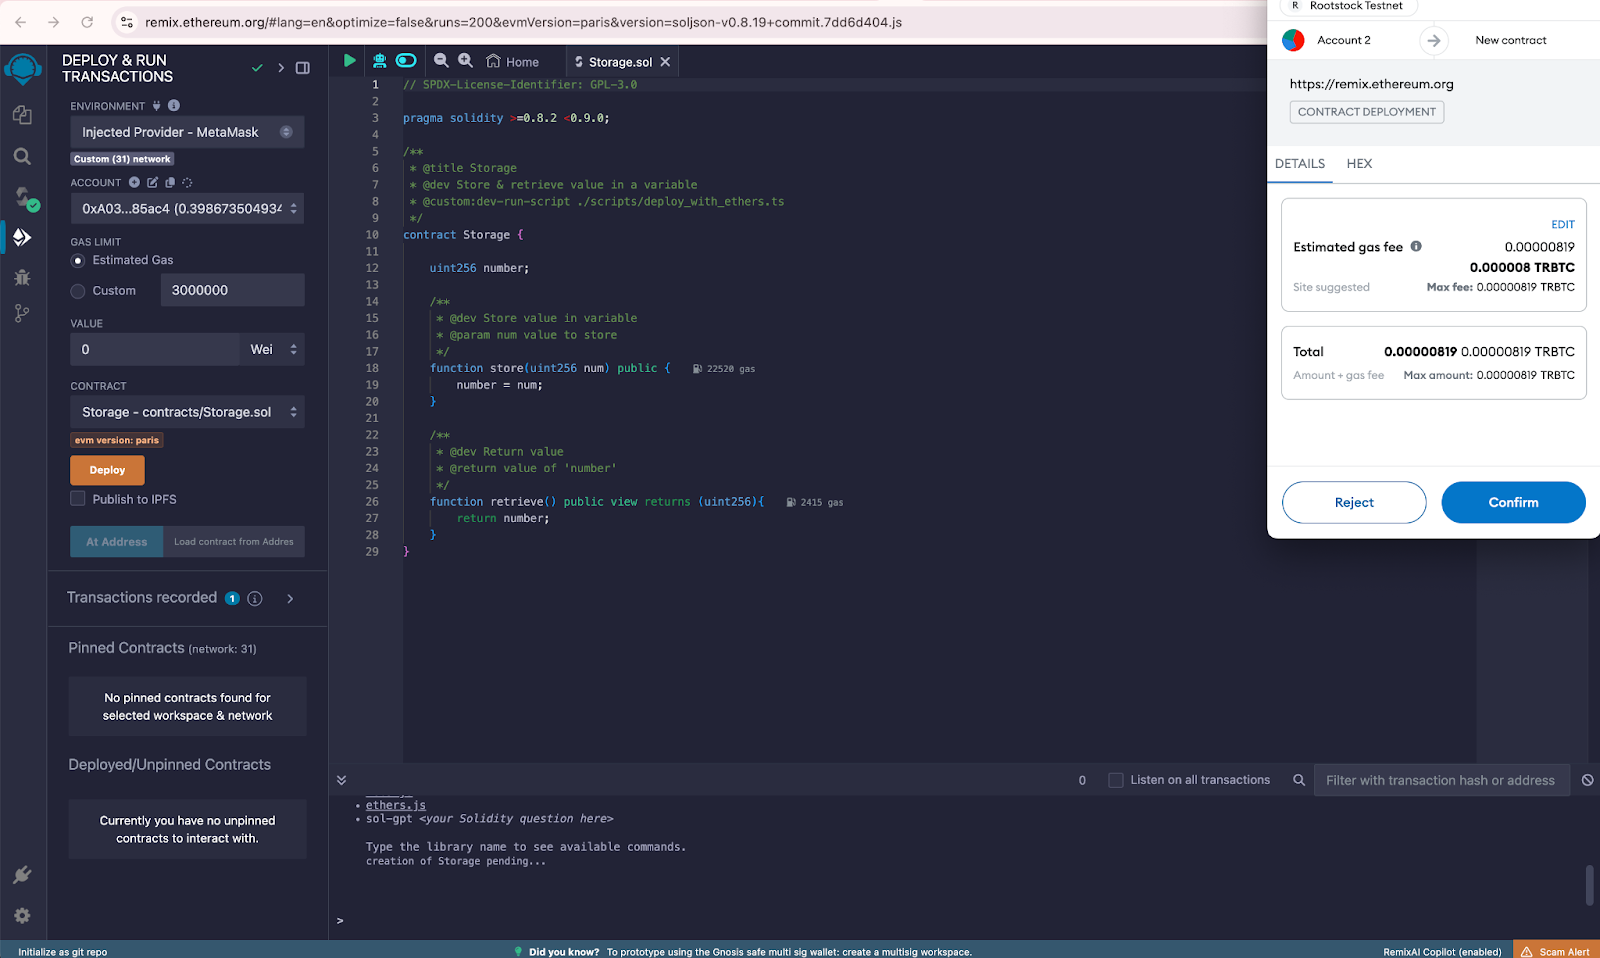The image size is (1600, 958).
Task: Open the Environment provider dropdown
Action: click(186, 131)
